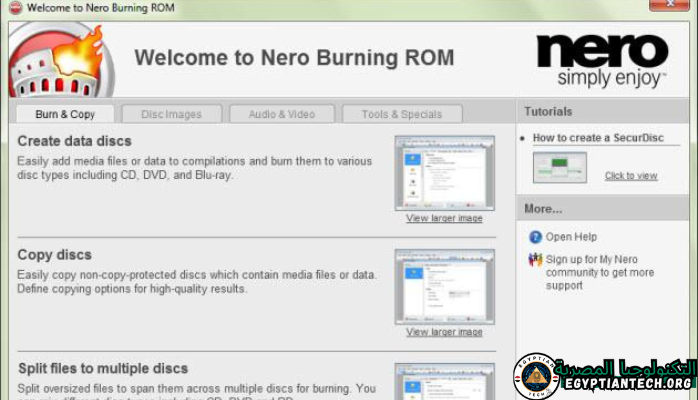698x400 pixels.
Task: Click the Open Help question mark icon
Action: (x=535, y=237)
